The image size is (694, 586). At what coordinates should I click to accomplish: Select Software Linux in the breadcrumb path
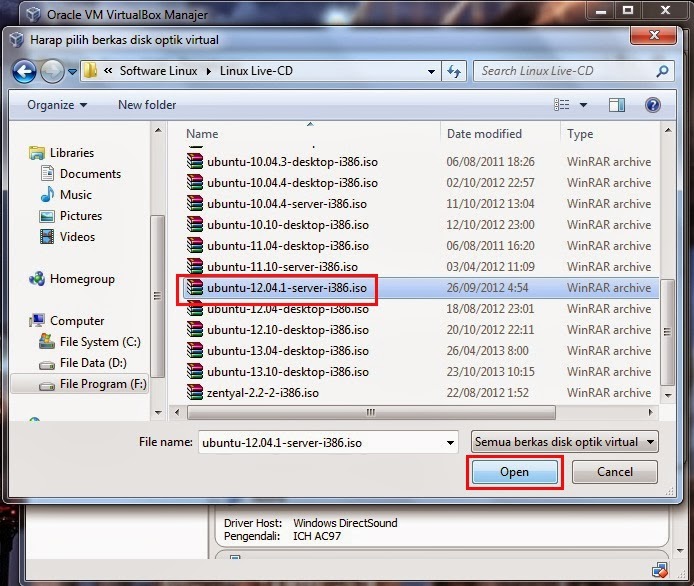[x=158, y=71]
